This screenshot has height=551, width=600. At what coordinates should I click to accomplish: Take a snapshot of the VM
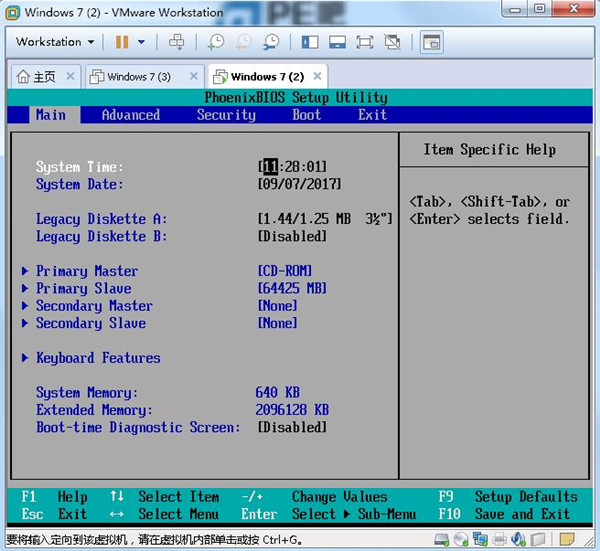tap(215, 42)
